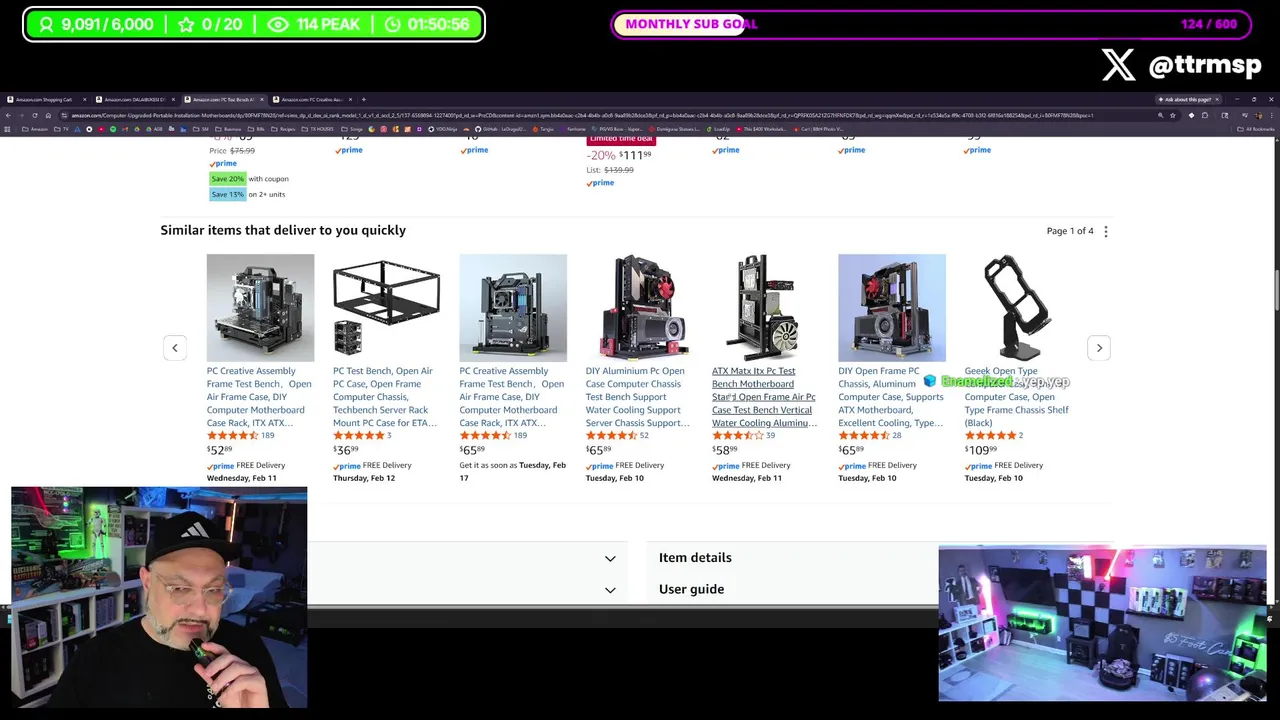Click the Save 13% on 2+ units badge

(227, 194)
